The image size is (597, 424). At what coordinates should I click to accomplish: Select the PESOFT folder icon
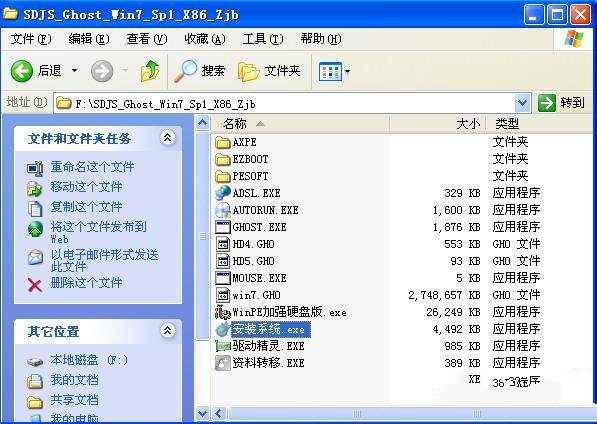pyautogui.click(x=223, y=176)
